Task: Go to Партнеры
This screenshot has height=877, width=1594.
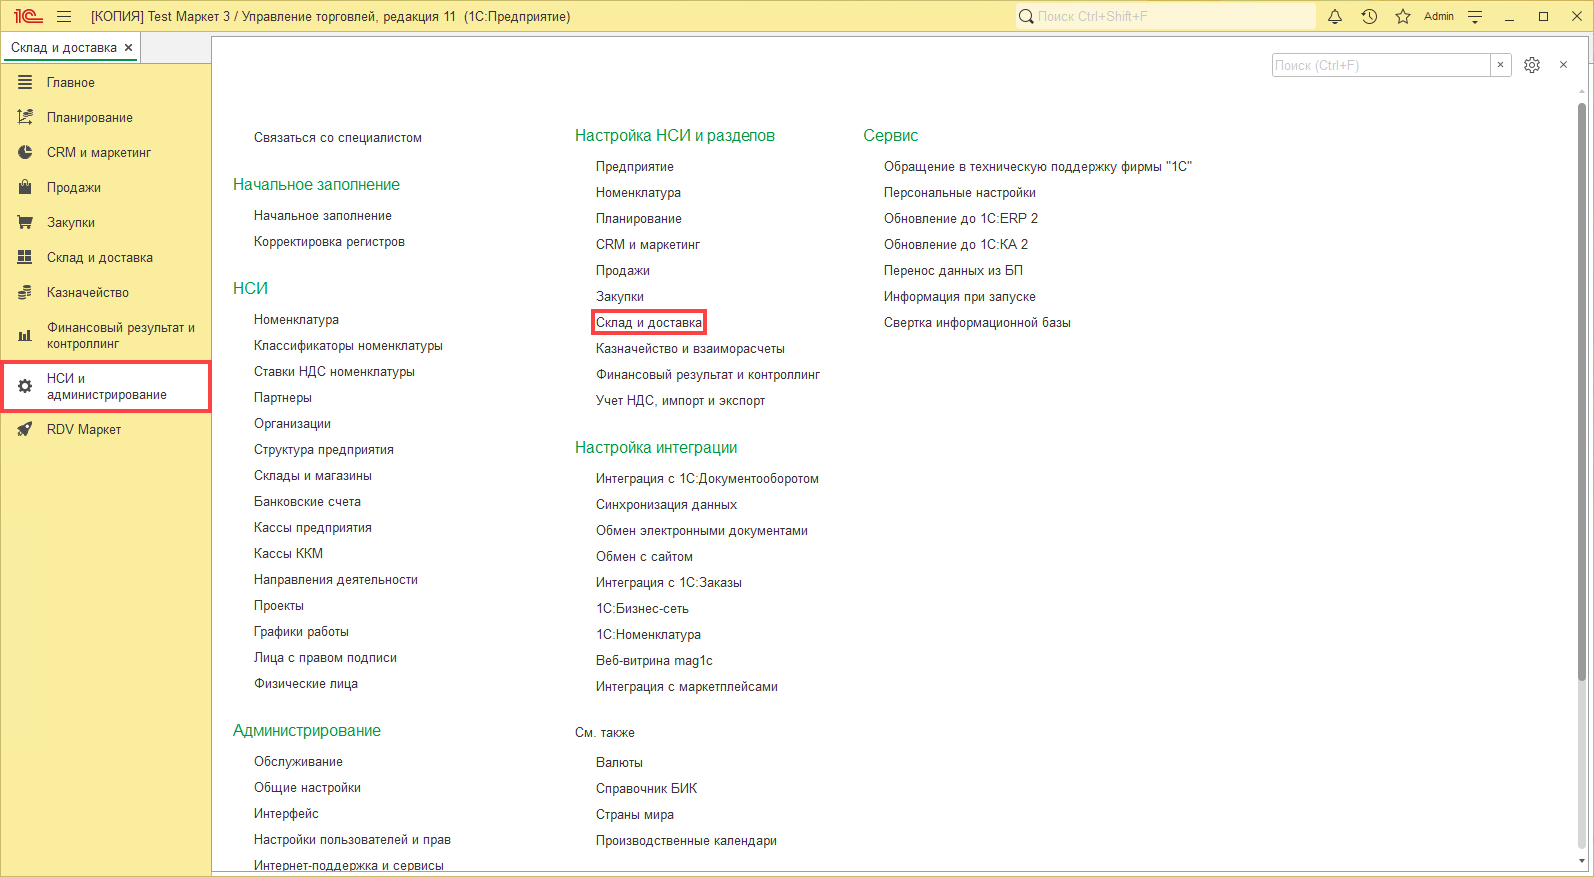Action: click(x=283, y=397)
